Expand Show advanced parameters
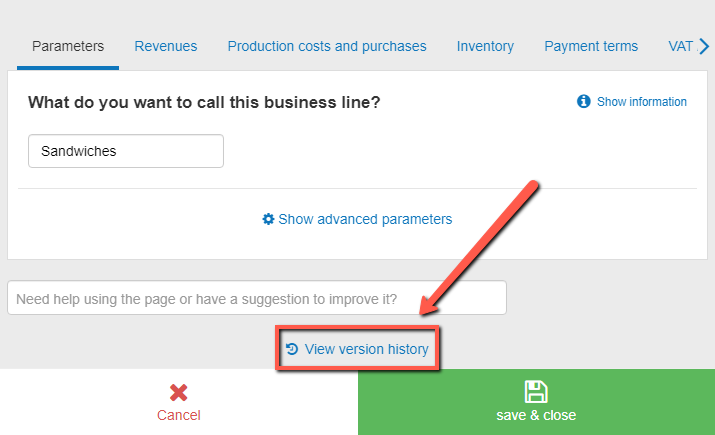 click(365, 219)
